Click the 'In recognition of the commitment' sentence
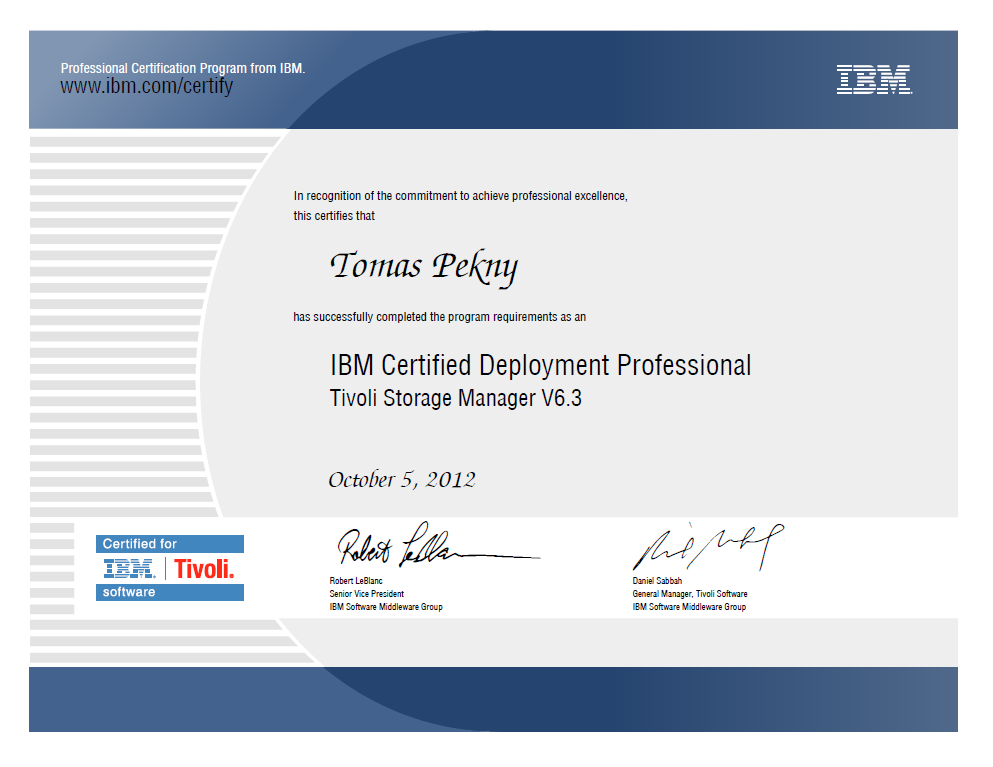993x767 pixels. pos(460,196)
